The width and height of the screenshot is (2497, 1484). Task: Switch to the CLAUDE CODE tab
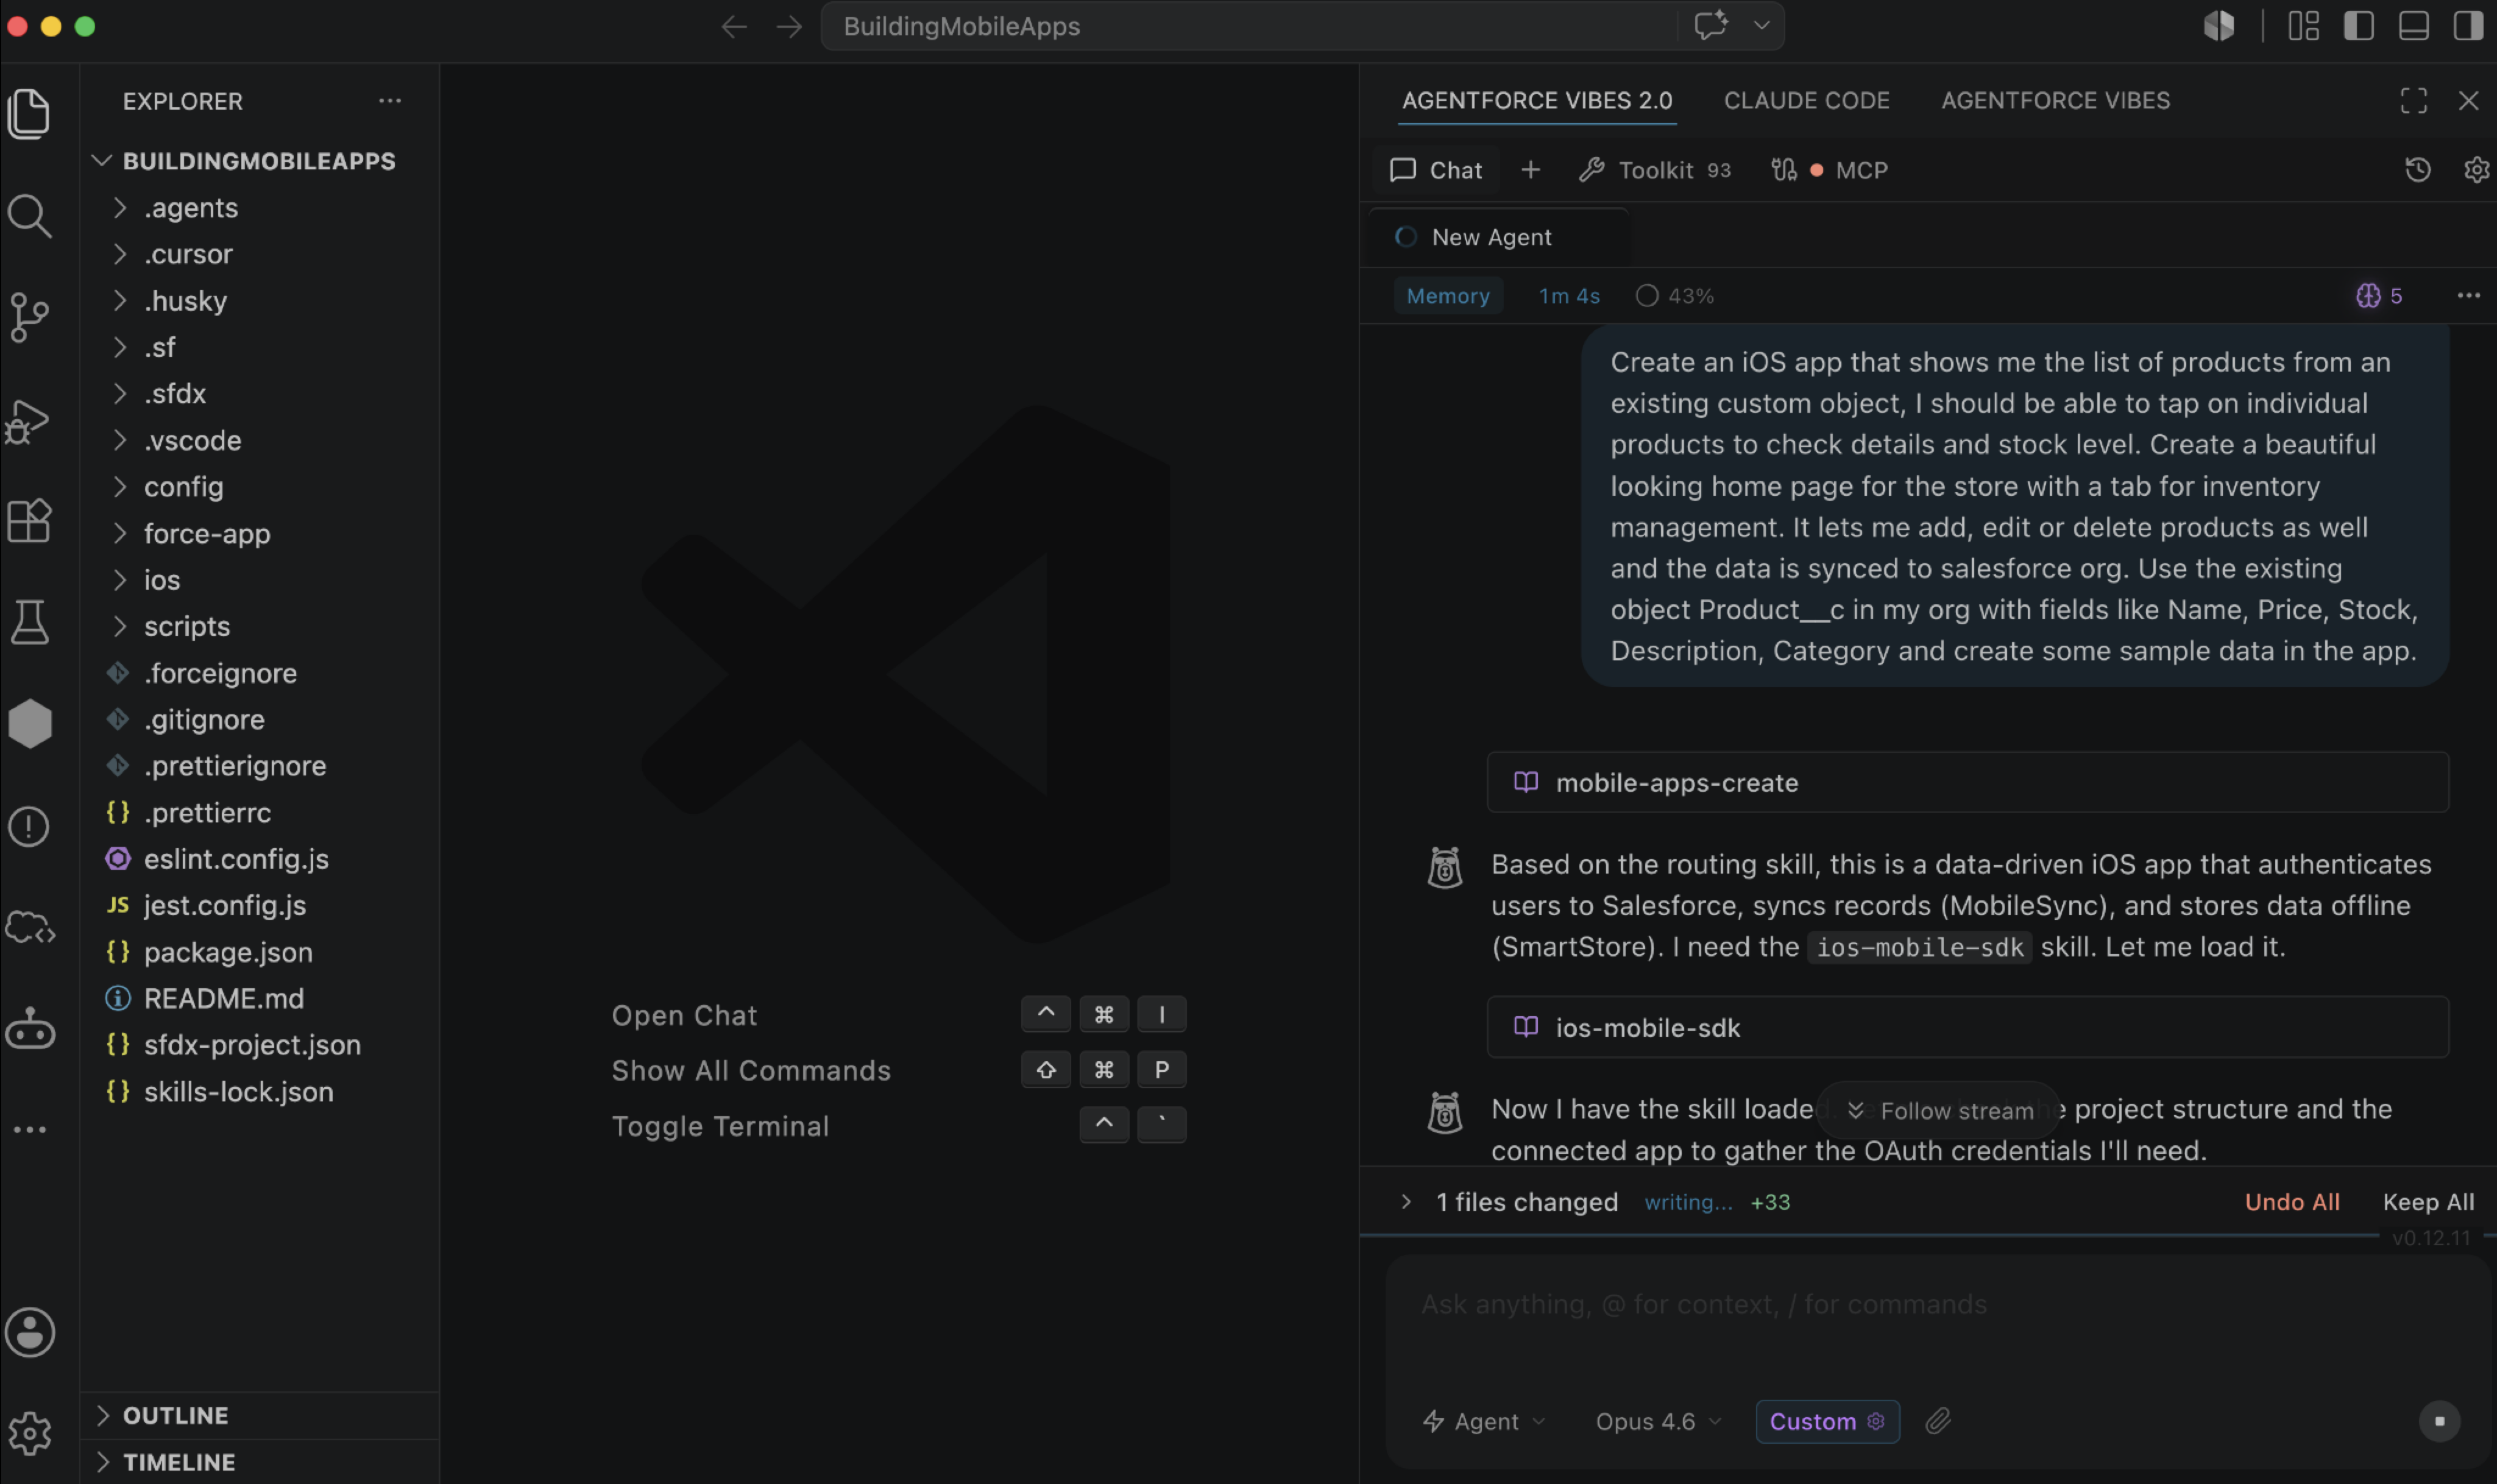click(1806, 101)
